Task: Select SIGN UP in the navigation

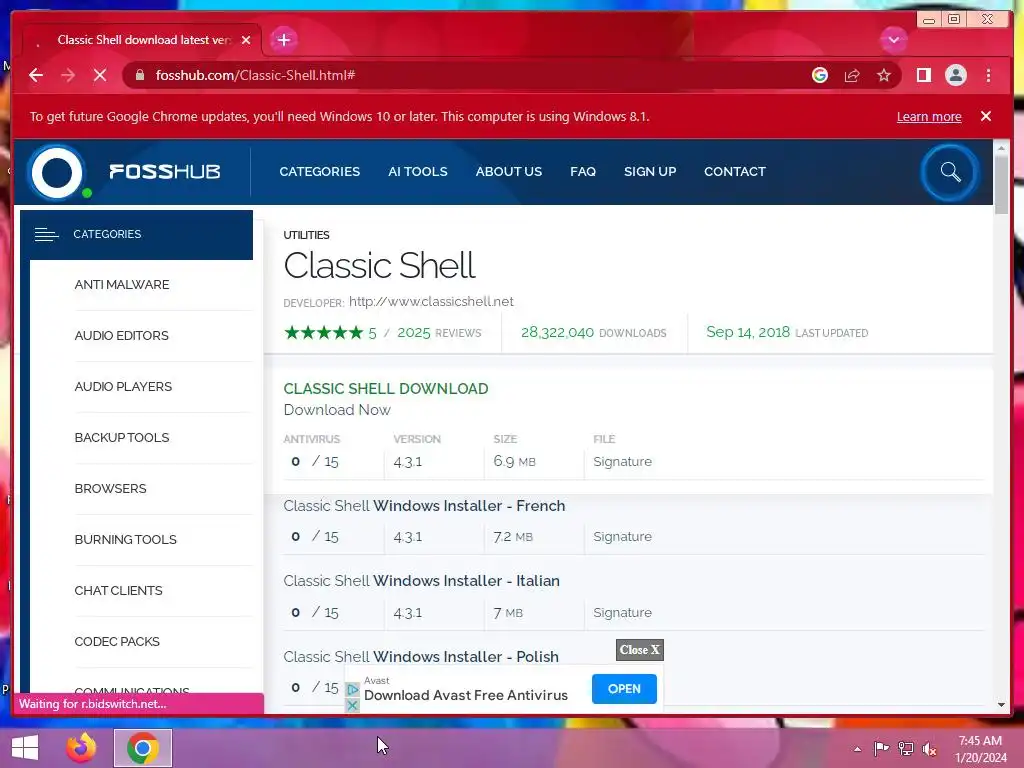Action: coord(650,171)
